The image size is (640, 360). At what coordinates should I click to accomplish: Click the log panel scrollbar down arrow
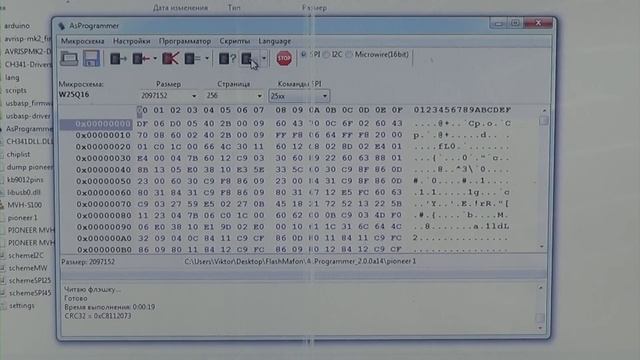[540, 329]
